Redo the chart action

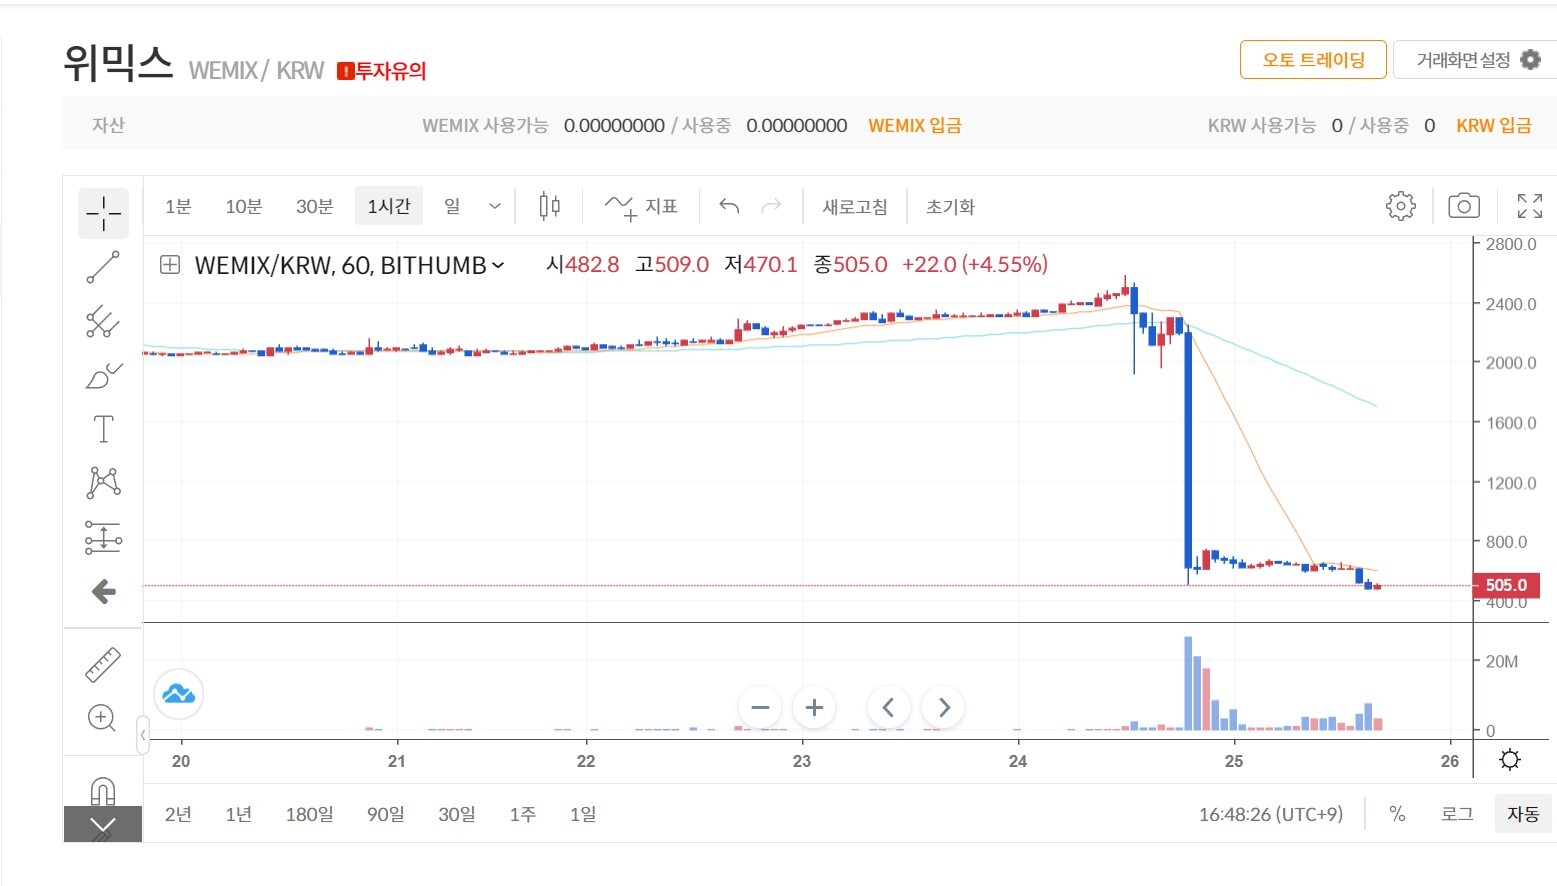(771, 207)
